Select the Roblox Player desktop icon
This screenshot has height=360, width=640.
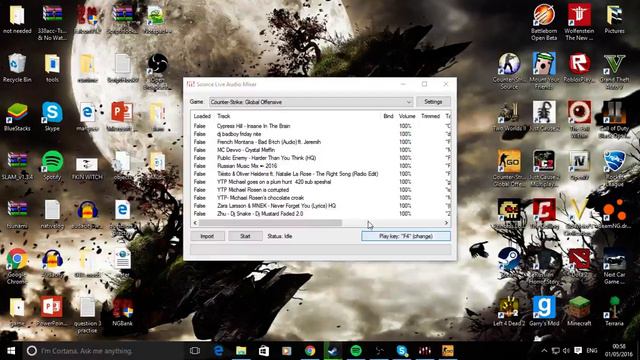(x=579, y=68)
